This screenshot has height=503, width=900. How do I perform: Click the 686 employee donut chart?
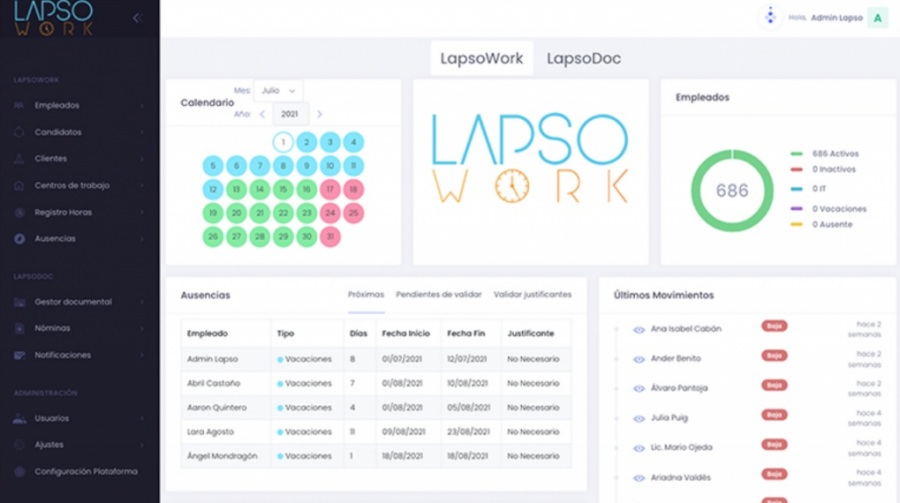coord(732,191)
